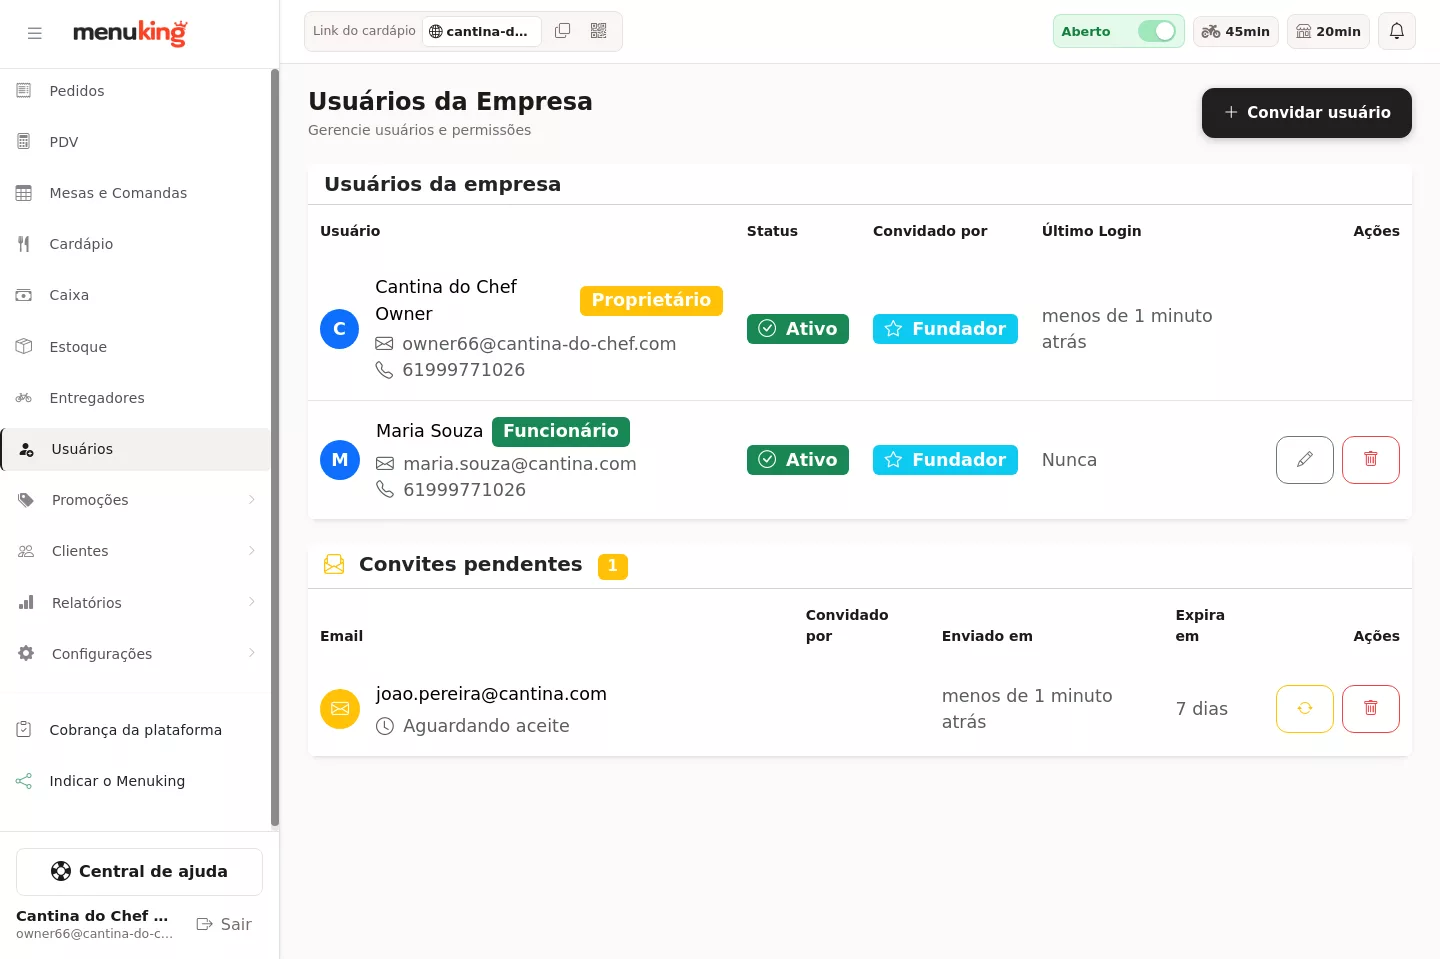The image size is (1440, 959).
Task: Click Maria Souza's phone 61999771026
Action: click(464, 490)
